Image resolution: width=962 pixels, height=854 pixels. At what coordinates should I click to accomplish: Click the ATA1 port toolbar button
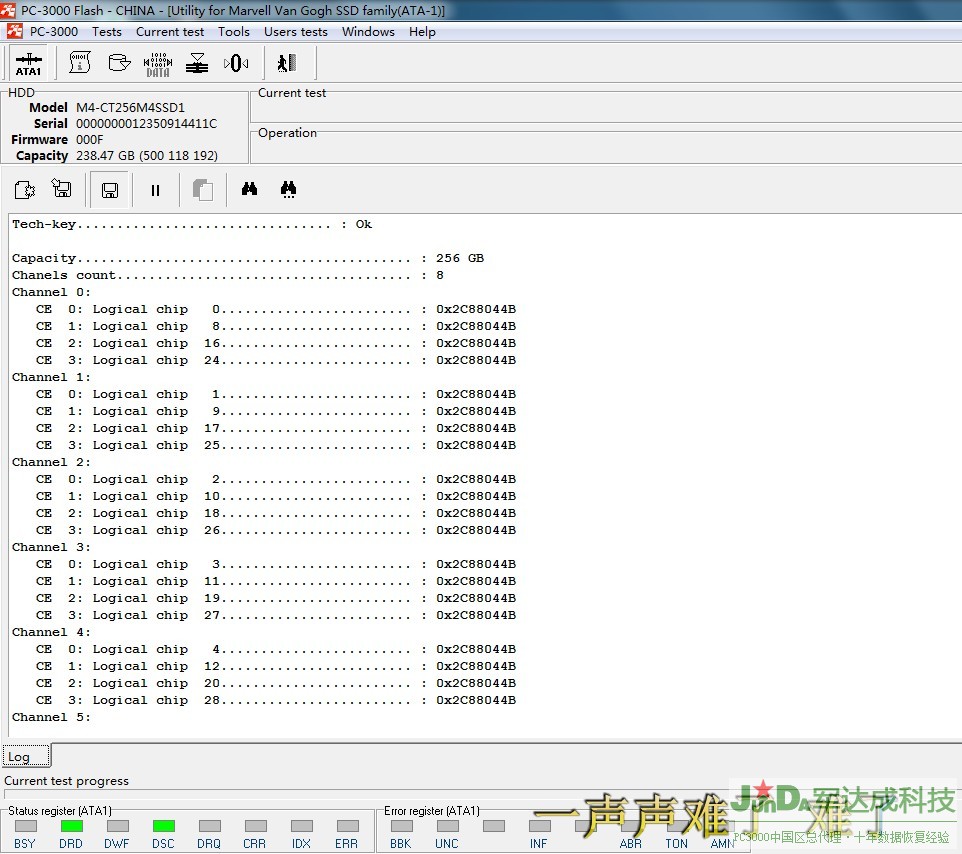28,63
